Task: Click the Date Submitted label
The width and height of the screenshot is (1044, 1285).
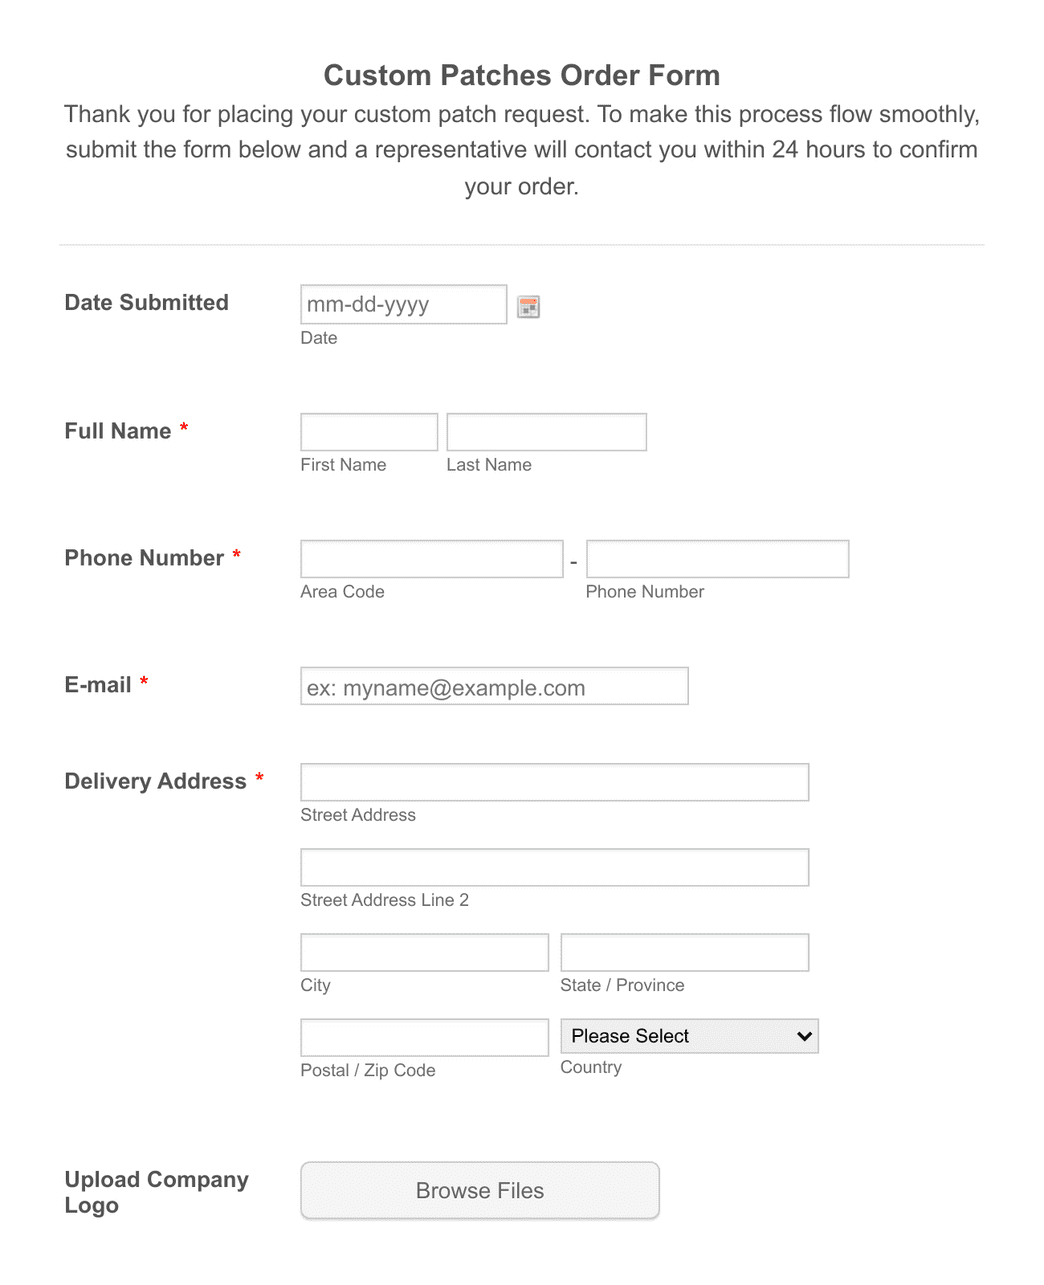Action: click(x=146, y=302)
